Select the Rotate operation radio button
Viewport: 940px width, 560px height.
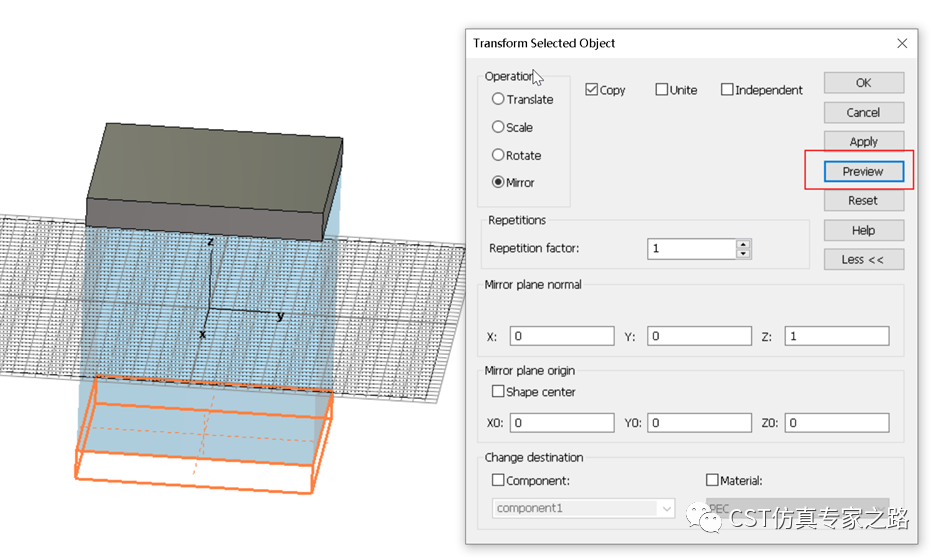[498, 155]
